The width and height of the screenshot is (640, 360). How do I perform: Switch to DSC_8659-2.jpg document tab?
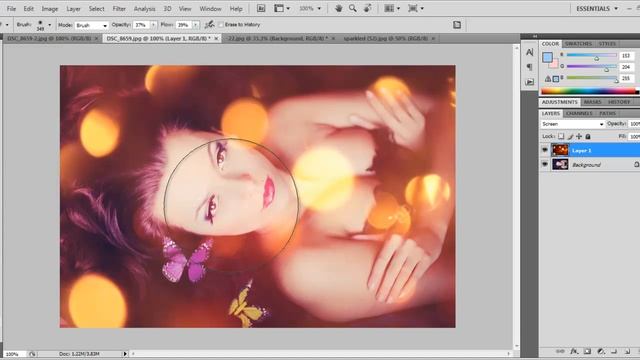49,38
